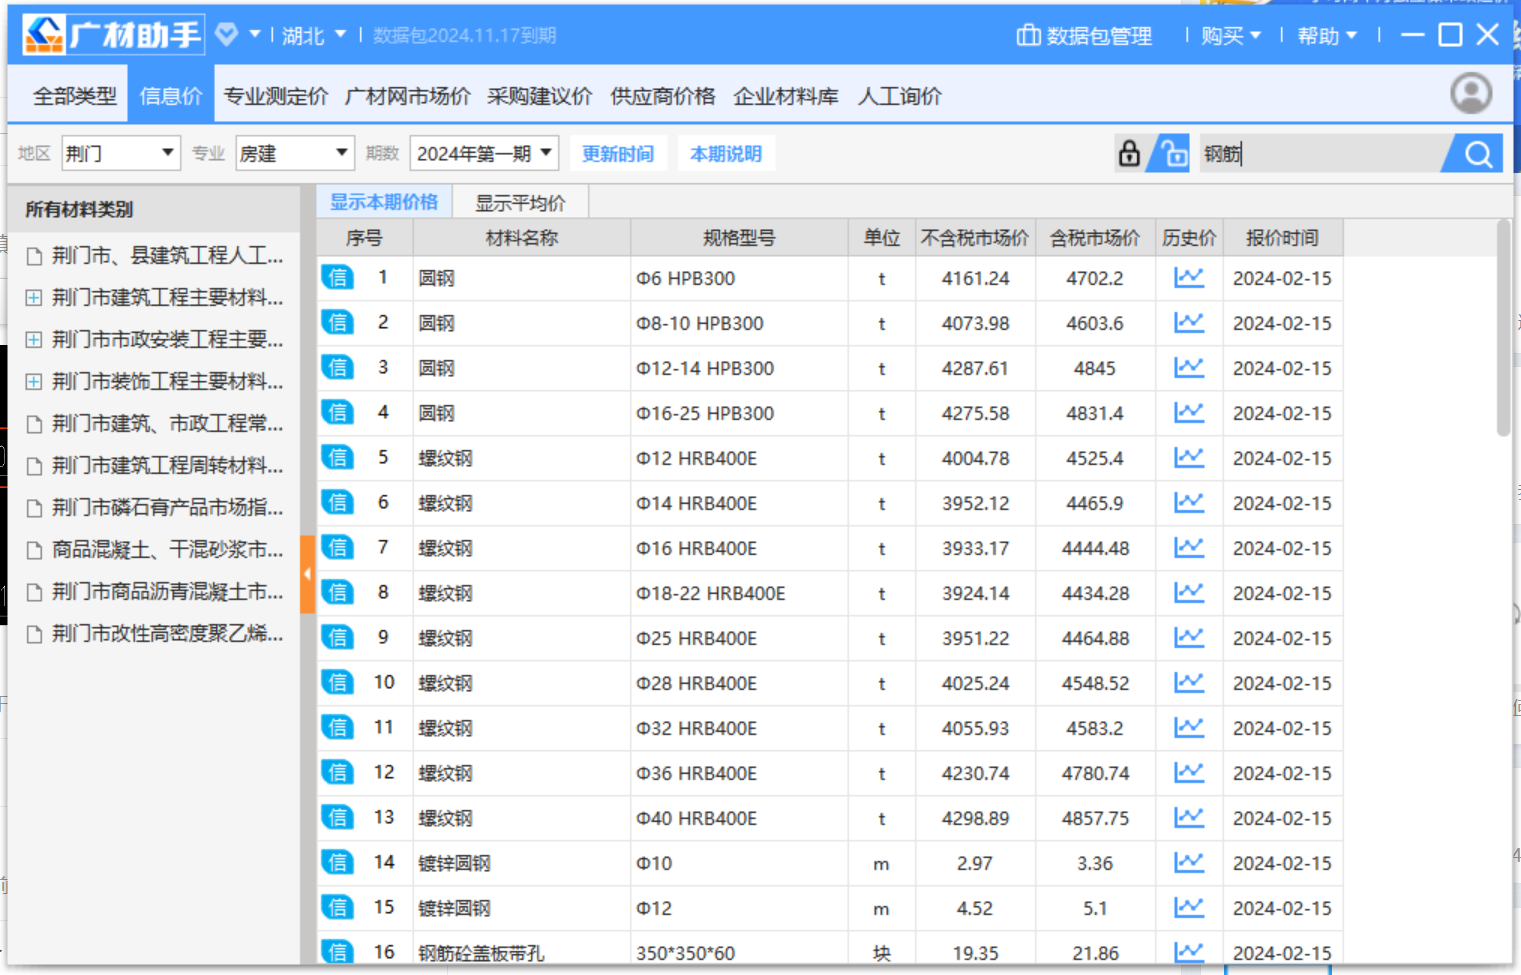Click the 不含税市场价 column header
Image resolution: width=1521 pixels, height=975 pixels.
coord(975,238)
